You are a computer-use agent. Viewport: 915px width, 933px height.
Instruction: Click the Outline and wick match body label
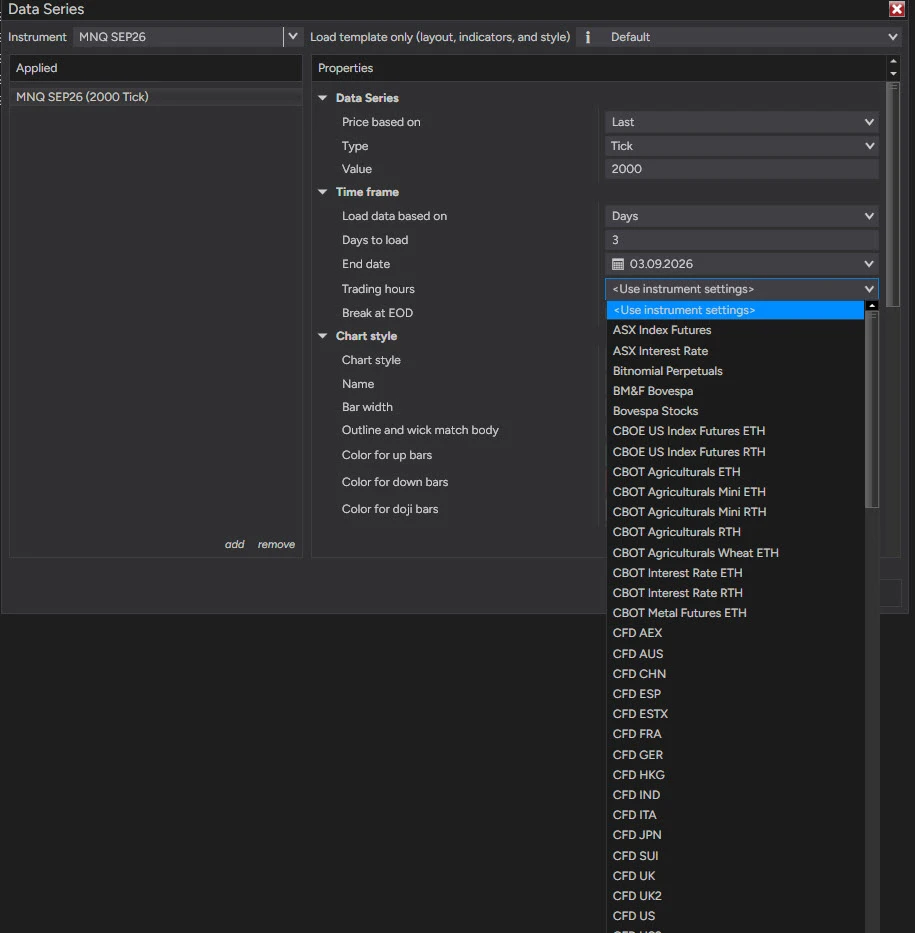click(x=420, y=430)
